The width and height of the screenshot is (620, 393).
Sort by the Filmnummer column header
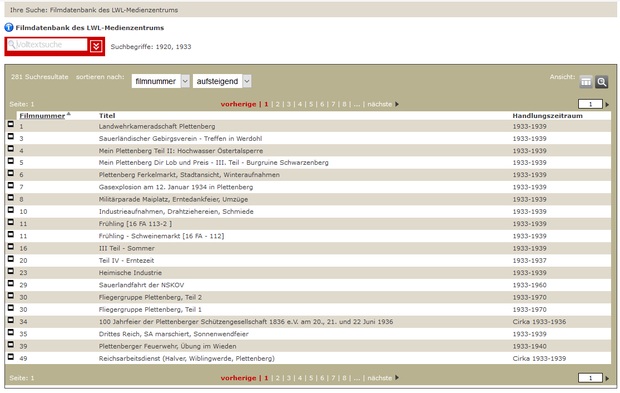click(42, 116)
